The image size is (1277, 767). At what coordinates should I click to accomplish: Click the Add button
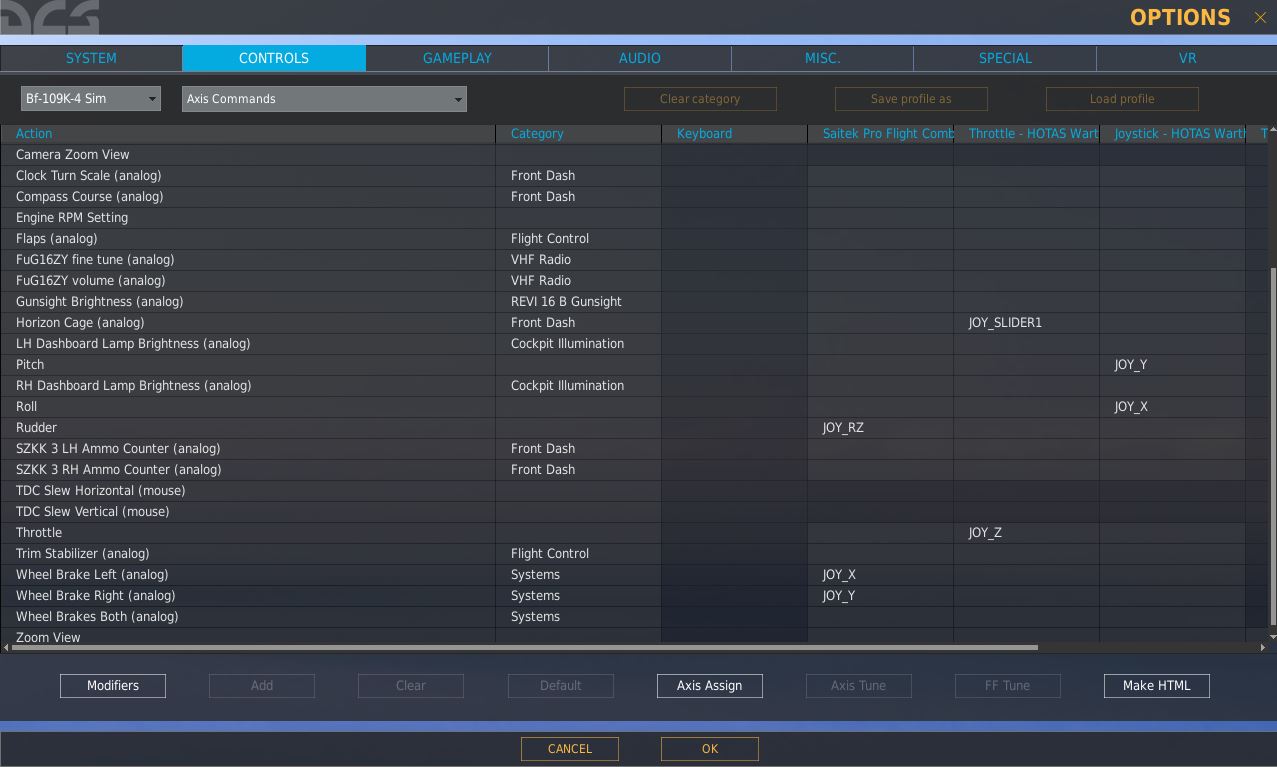[x=262, y=685]
